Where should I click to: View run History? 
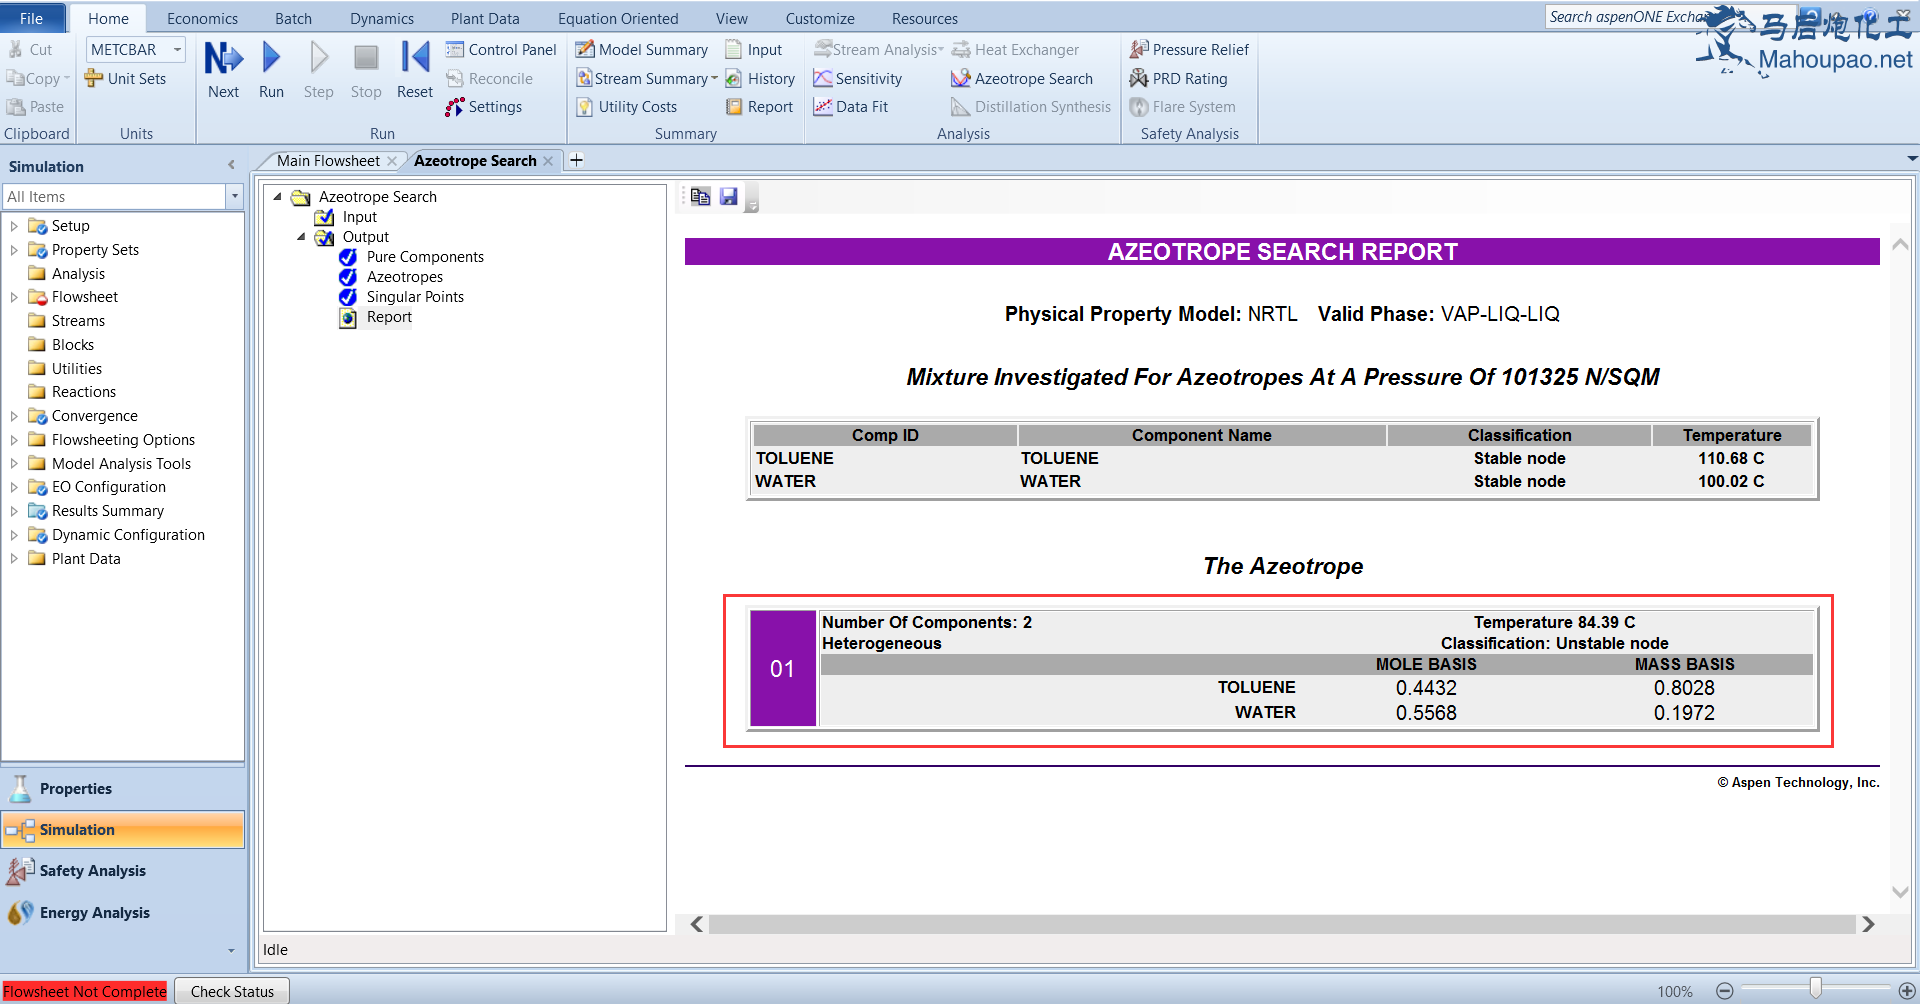pyautogui.click(x=760, y=78)
